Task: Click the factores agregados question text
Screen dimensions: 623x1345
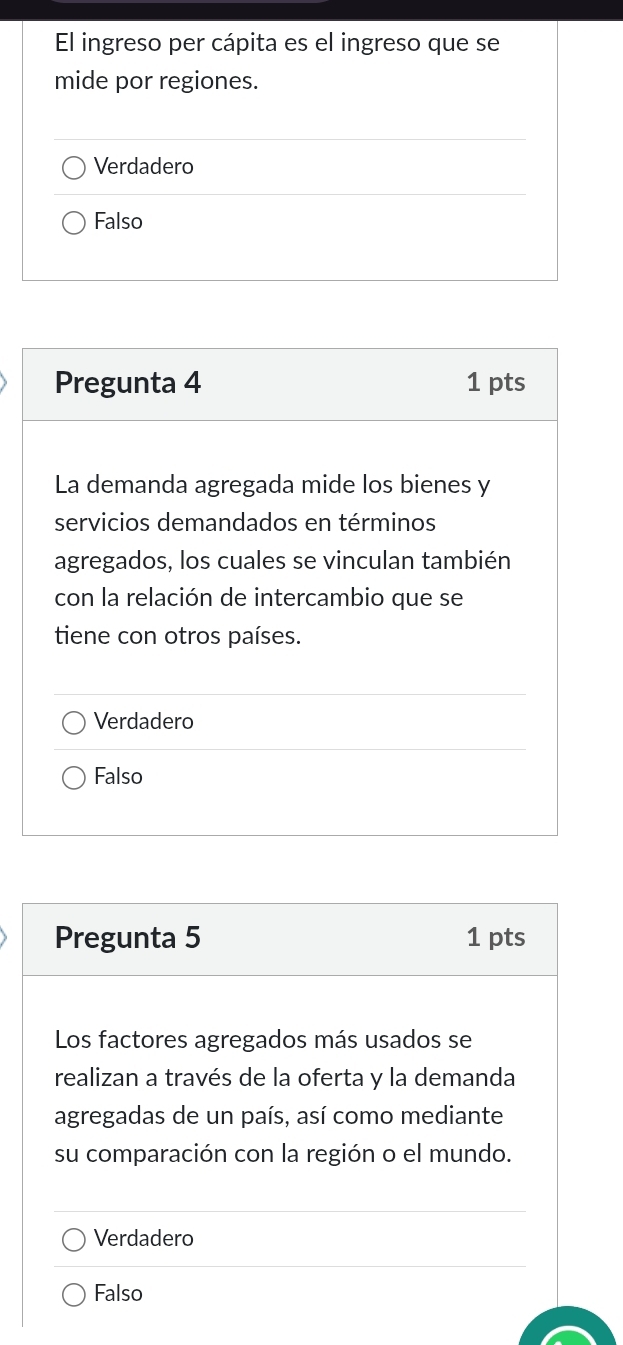Action: [x=285, y=1096]
